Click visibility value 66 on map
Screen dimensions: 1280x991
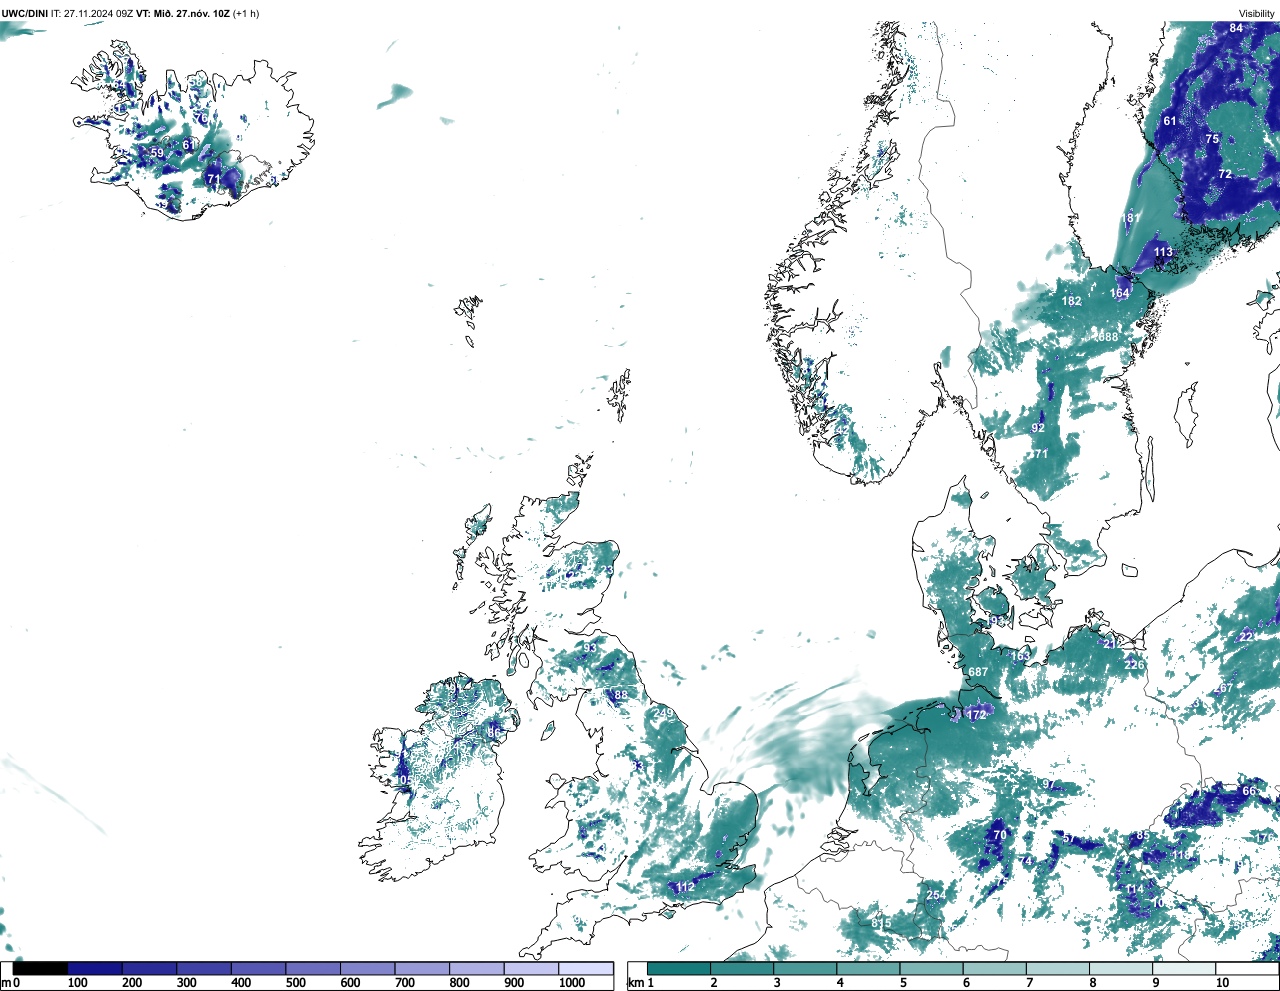pyautogui.click(x=1249, y=791)
